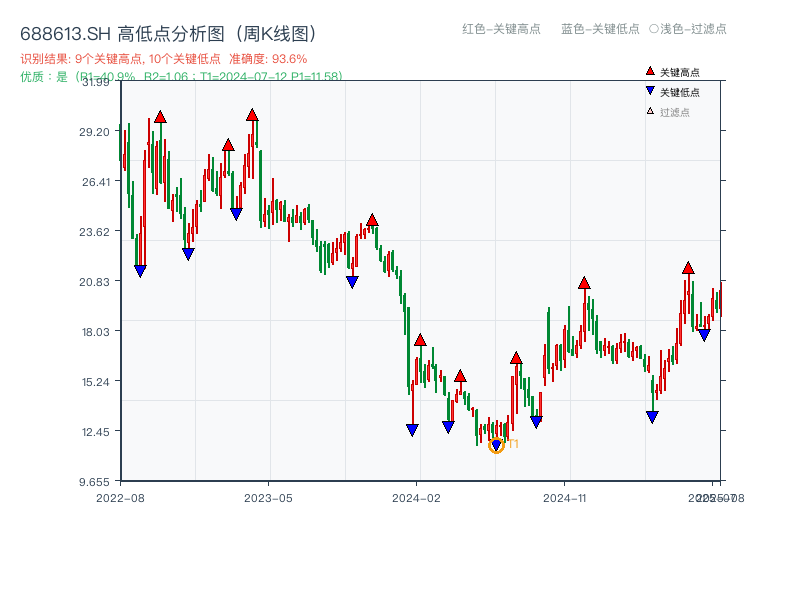800x600 pixels.
Task: Click the 过滤点 legend label inside chart
Action: [x=674, y=112]
